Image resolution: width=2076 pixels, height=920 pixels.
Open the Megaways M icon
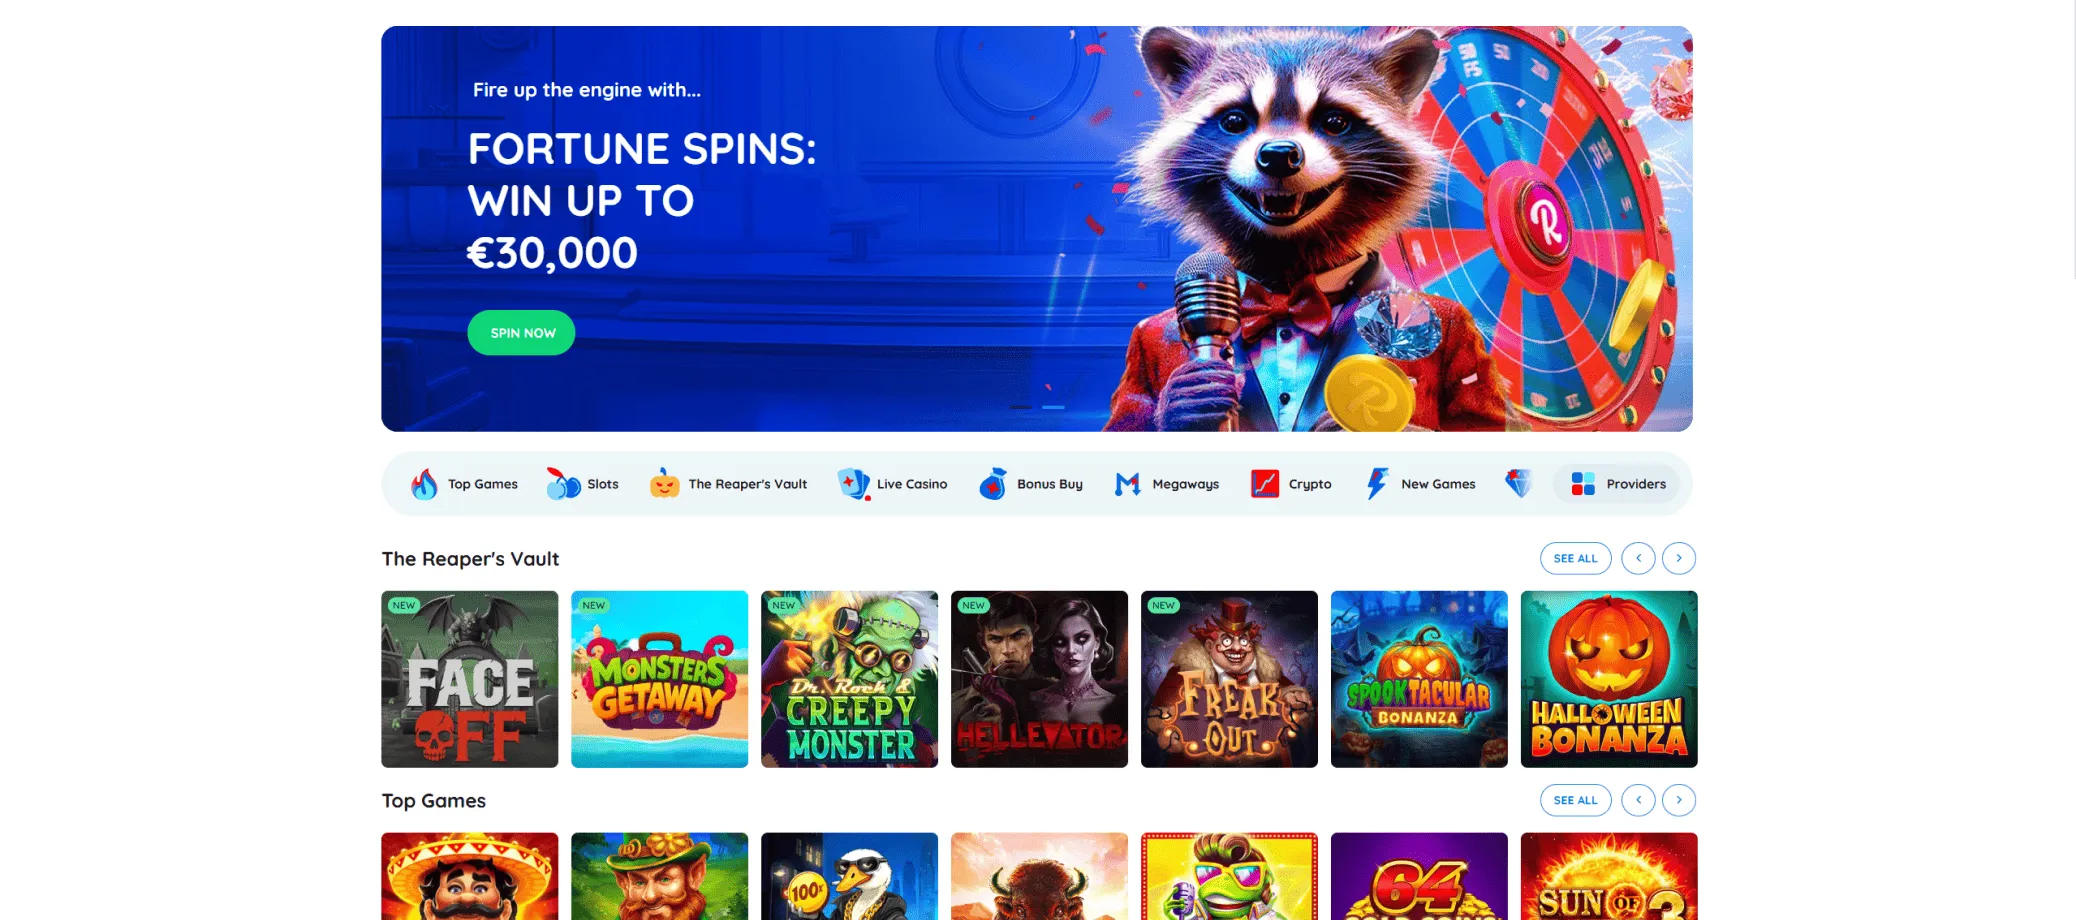[x=1128, y=484]
